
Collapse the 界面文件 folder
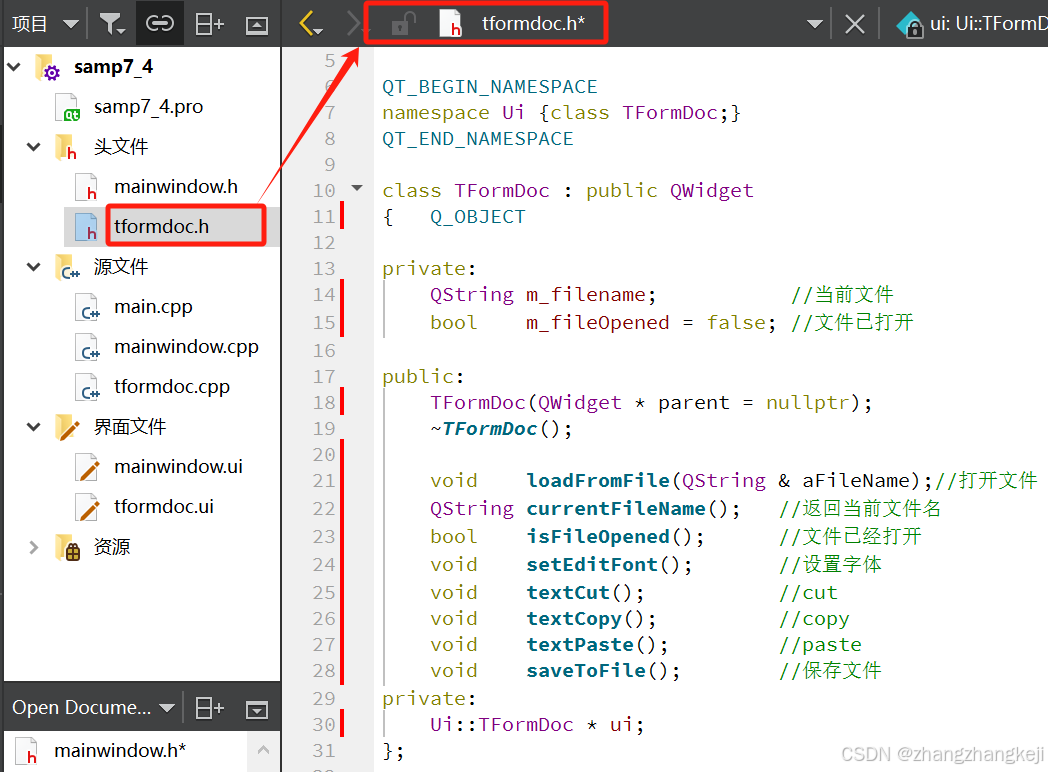(x=33, y=426)
